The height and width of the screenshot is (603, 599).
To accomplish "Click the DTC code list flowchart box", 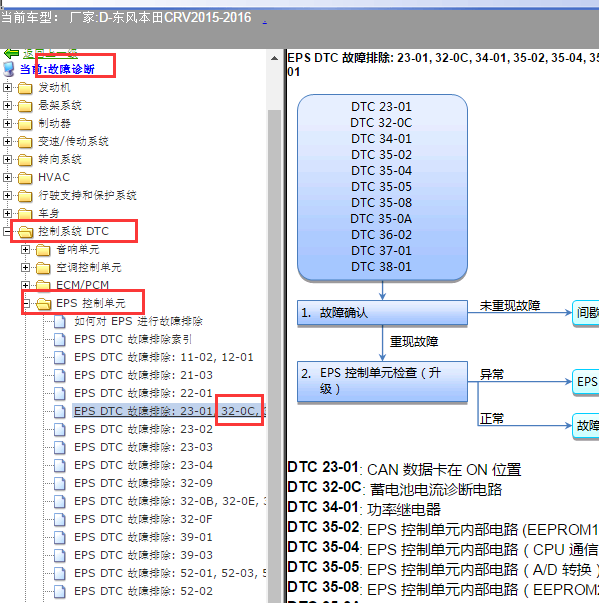I will (383, 187).
